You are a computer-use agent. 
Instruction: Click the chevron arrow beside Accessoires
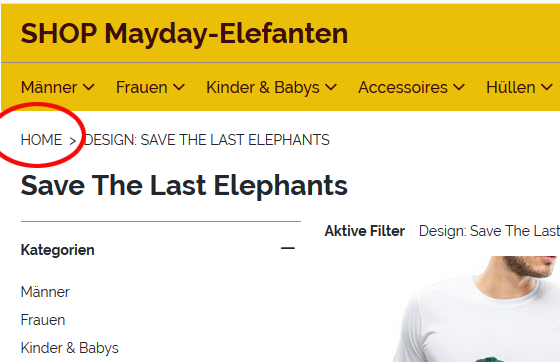tap(459, 87)
